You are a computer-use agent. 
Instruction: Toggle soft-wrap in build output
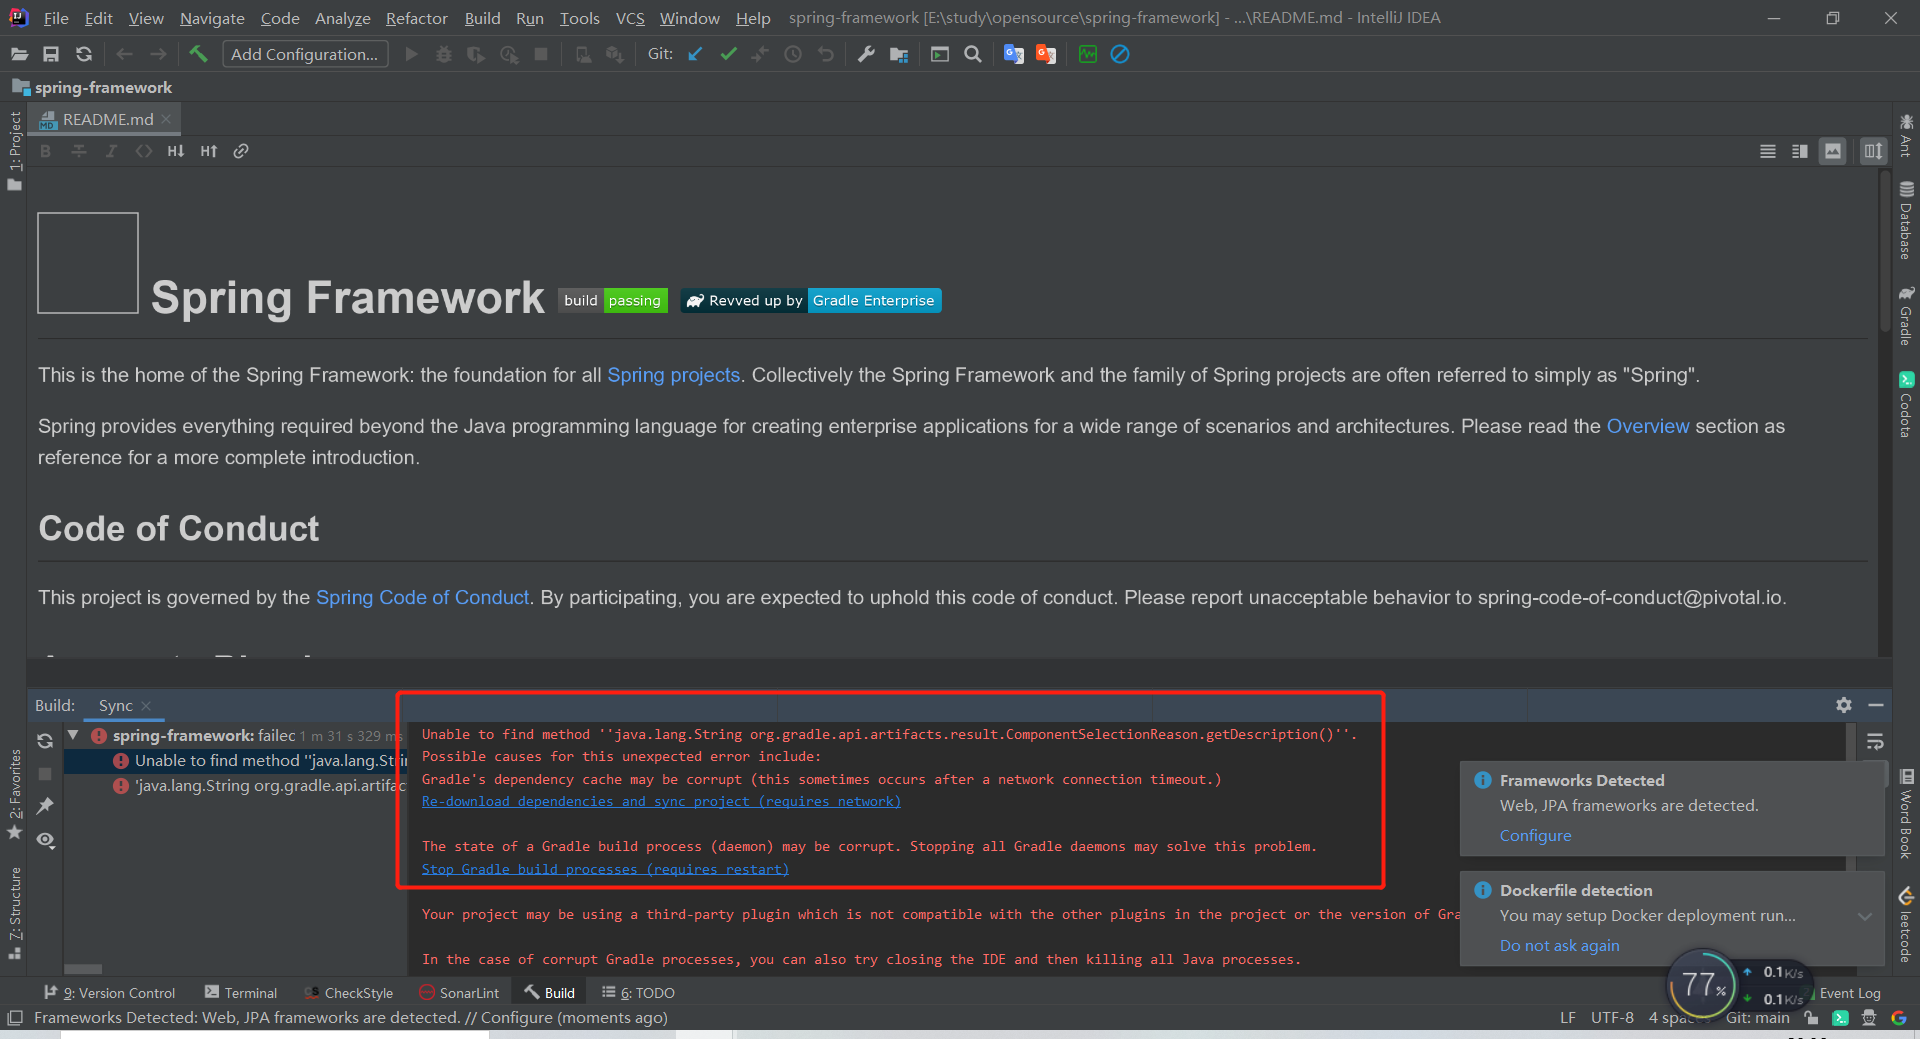point(1875,741)
